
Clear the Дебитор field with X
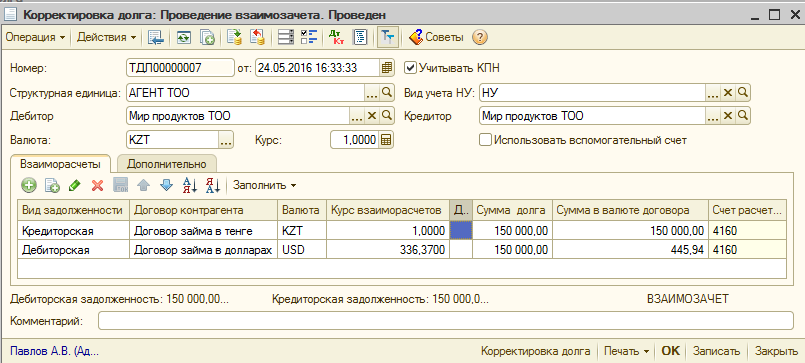tap(372, 116)
